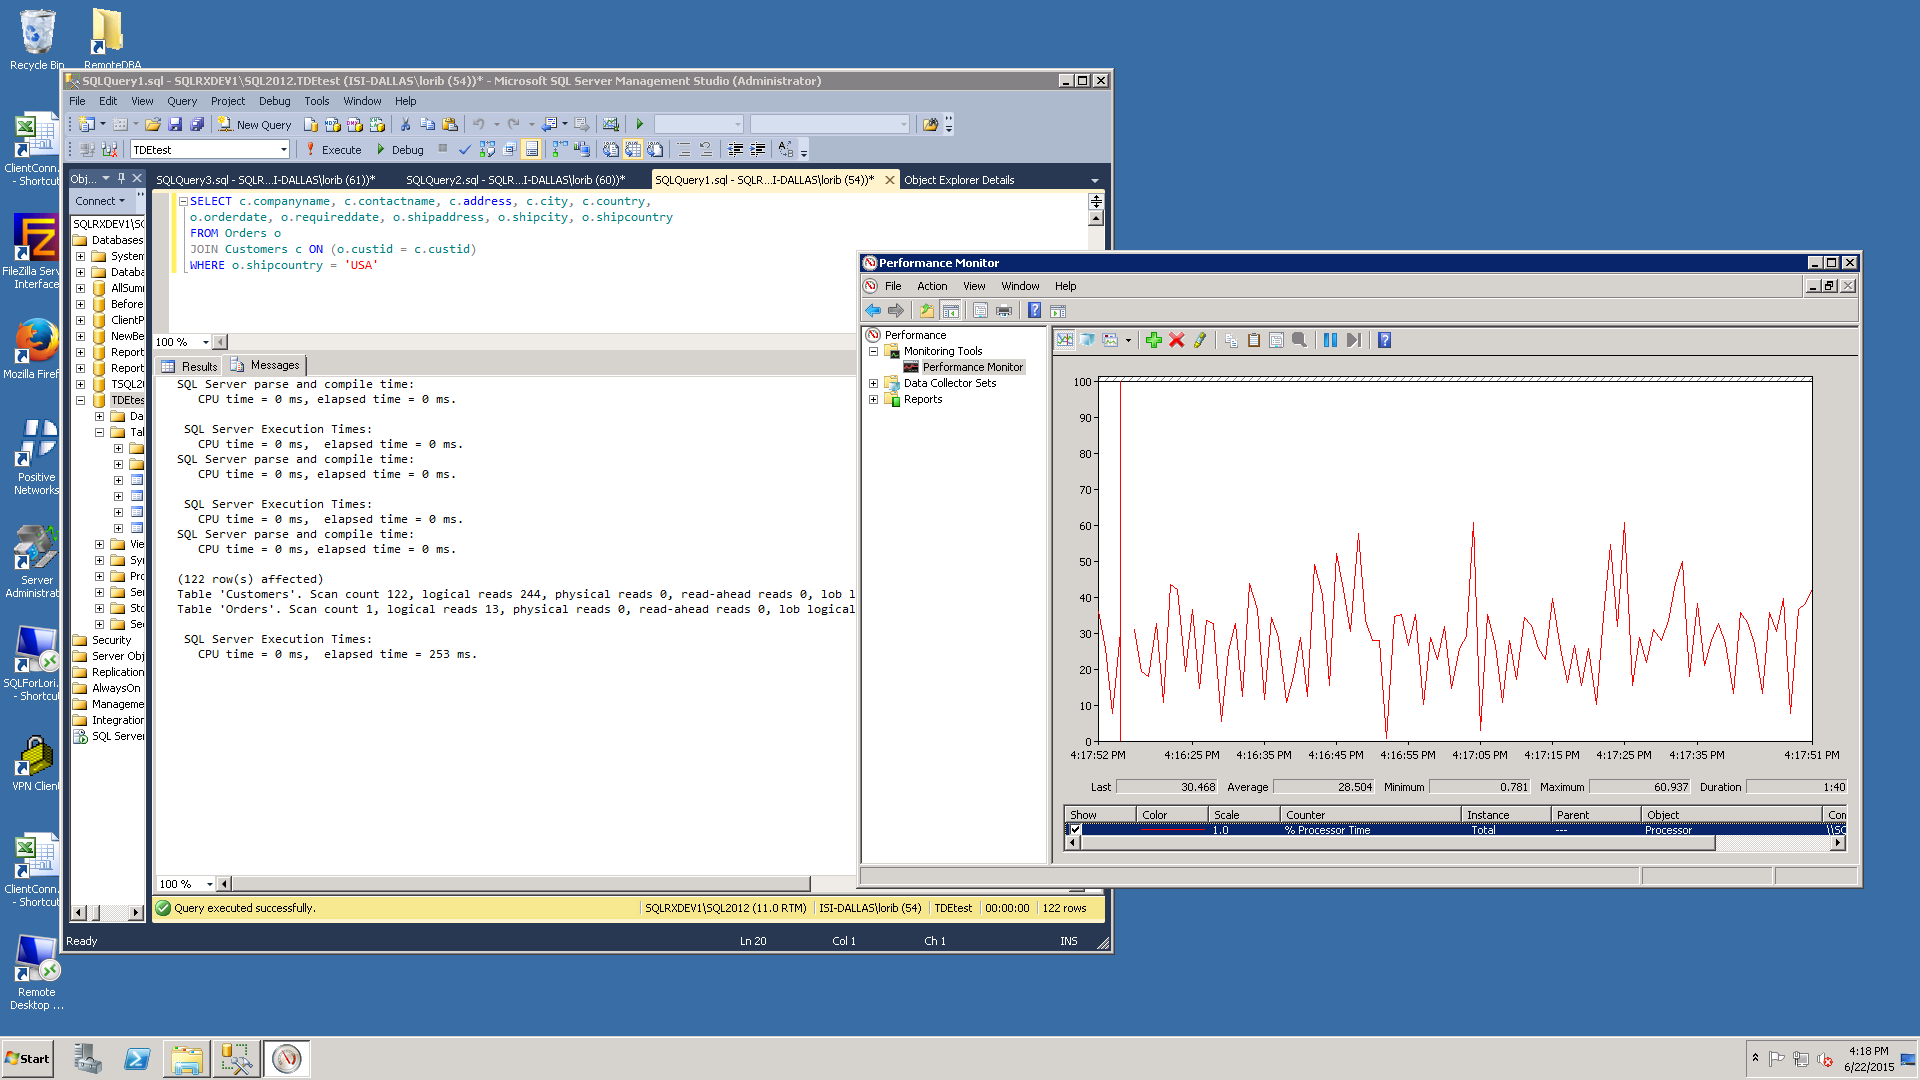The height and width of the screenshot is (1080, 1920).
Task: Click the Open File folder icon in SSMS
Action: coord(153,125)
